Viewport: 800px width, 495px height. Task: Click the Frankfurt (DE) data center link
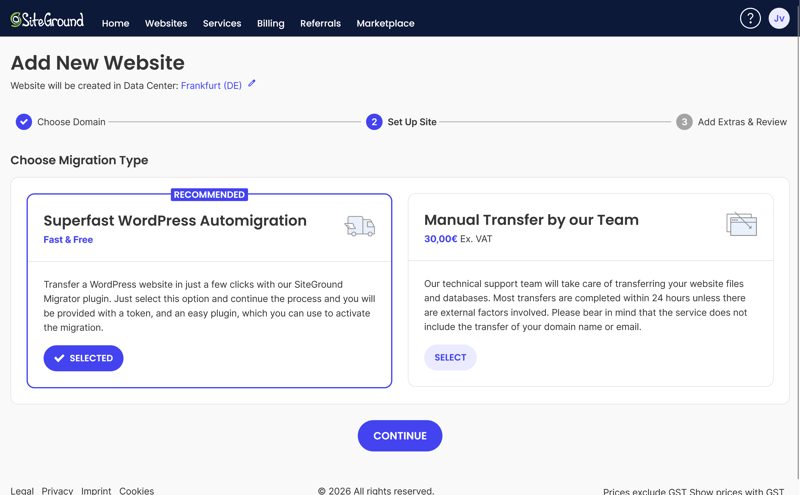click(211, 86)
